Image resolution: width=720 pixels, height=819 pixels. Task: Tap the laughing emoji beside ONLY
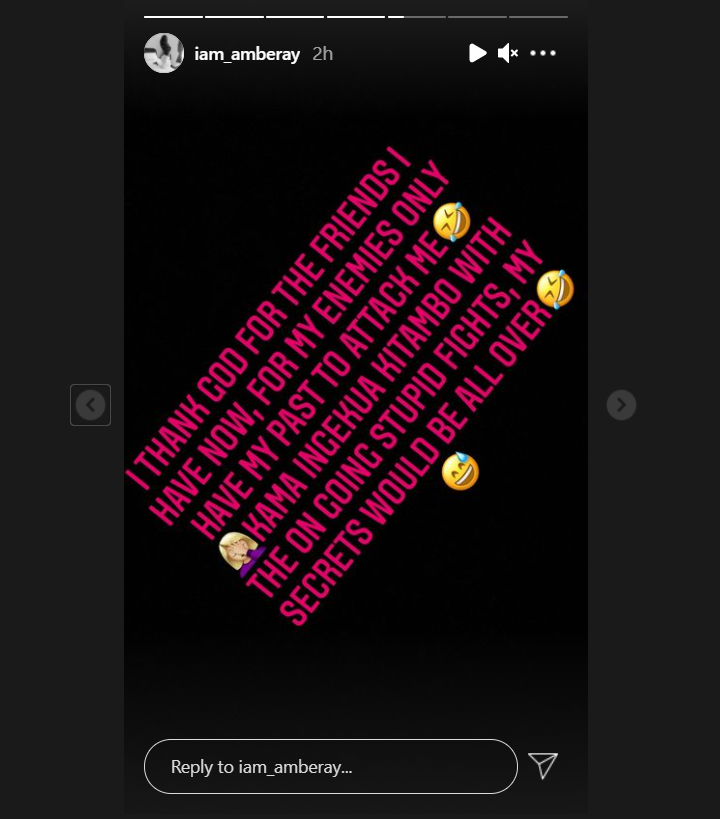coord(451,221)
